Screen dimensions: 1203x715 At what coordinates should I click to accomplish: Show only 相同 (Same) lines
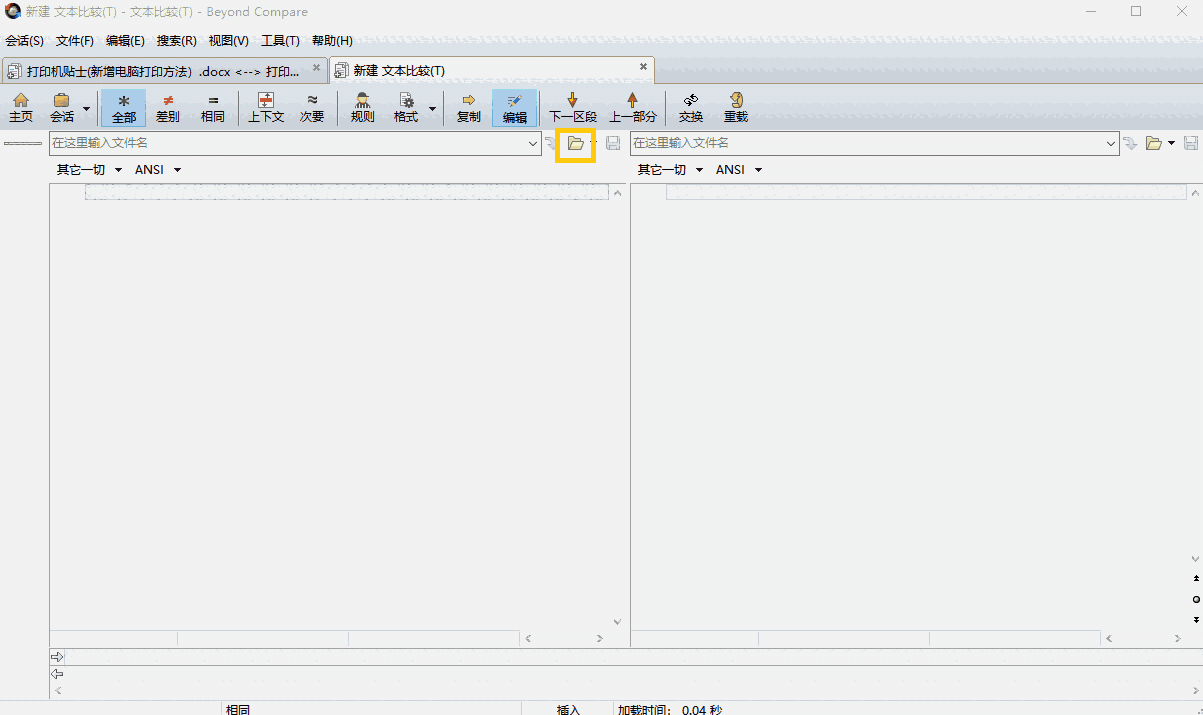(213, 107)
